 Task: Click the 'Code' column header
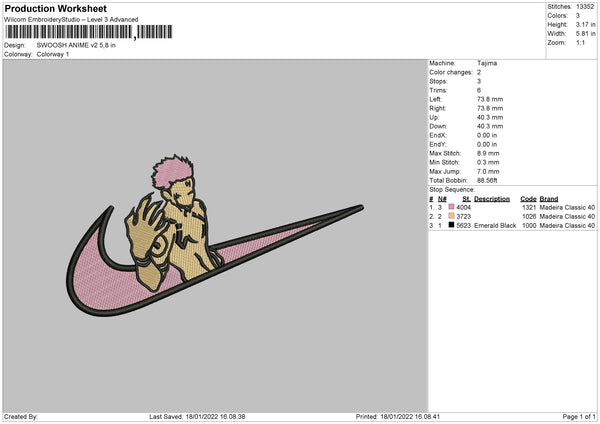[x=528, y=199]
